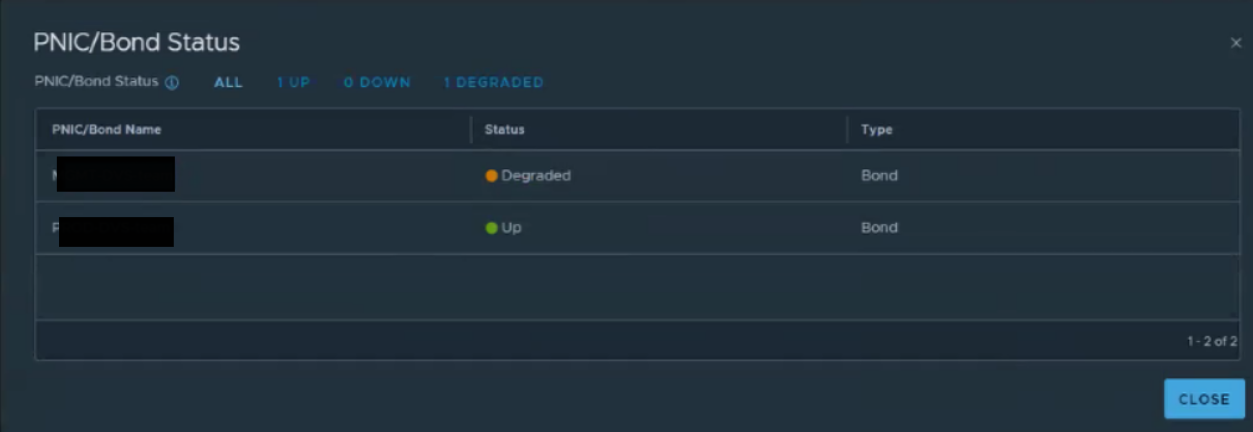1253x432 pixels.
Task: Click the Type column header
Action: pyautogui.click(x=876, y=130)
